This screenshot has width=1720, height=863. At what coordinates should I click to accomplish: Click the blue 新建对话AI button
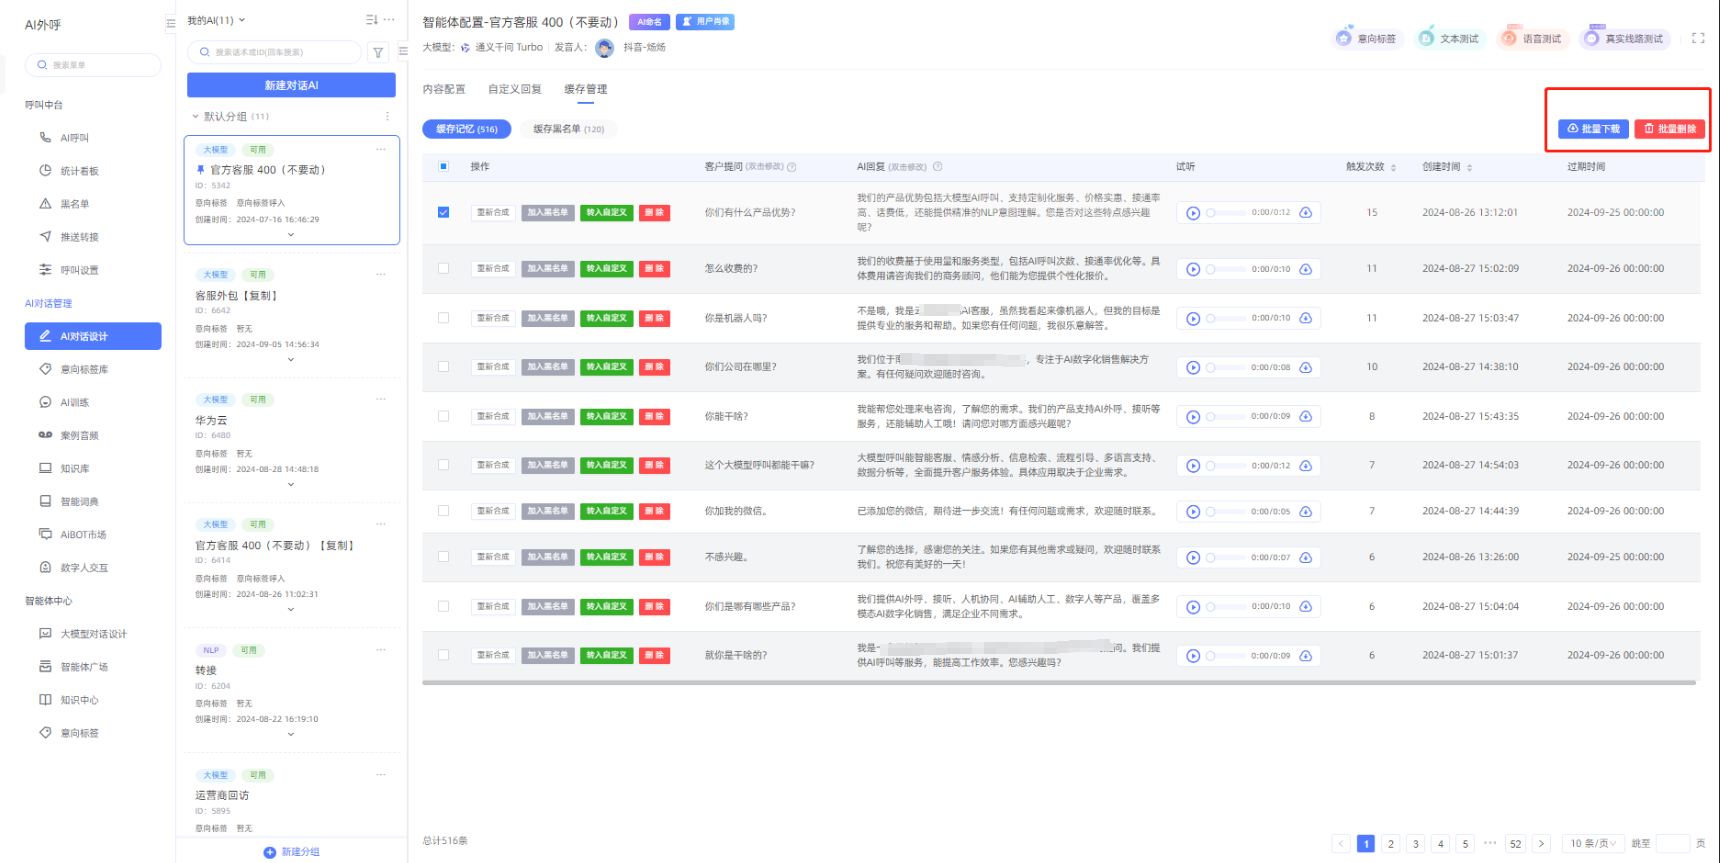[x=291, y=85]
